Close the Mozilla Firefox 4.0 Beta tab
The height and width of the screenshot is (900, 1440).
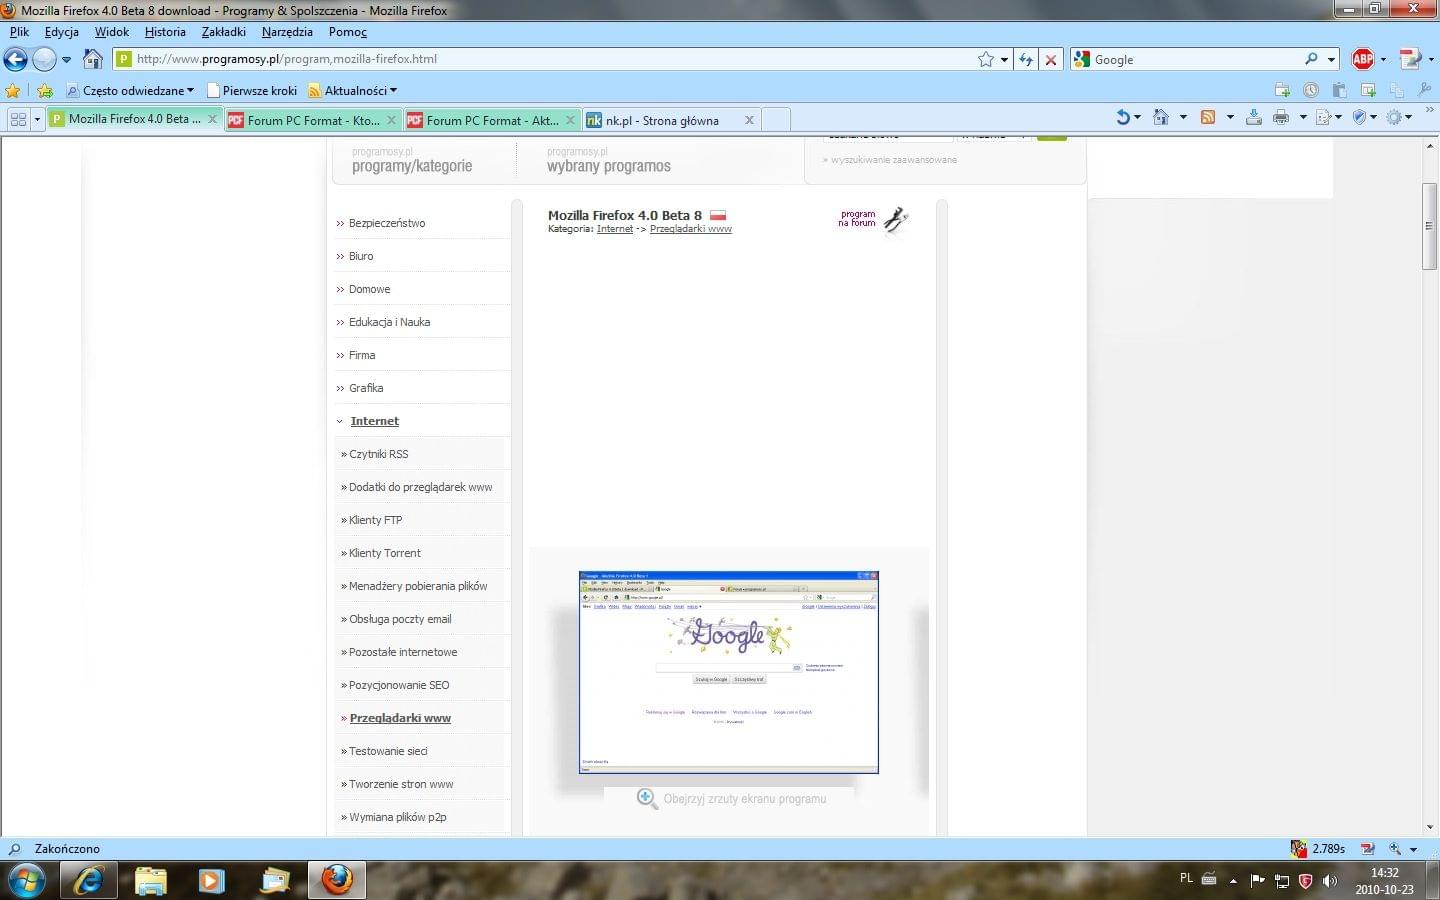coord(212,119)
